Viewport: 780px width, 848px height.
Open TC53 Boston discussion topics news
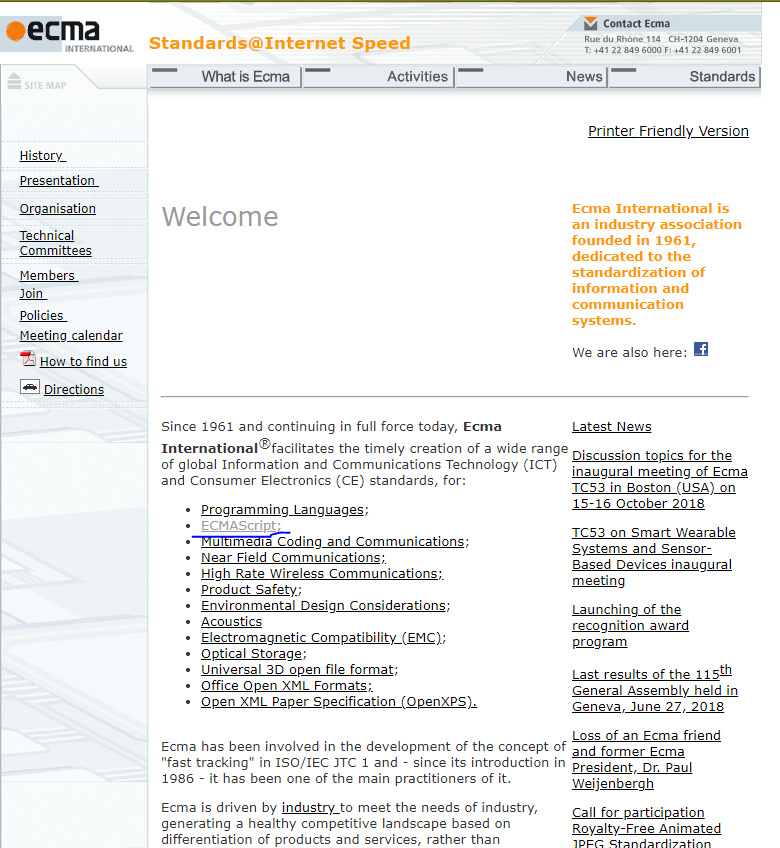(660, 480)
